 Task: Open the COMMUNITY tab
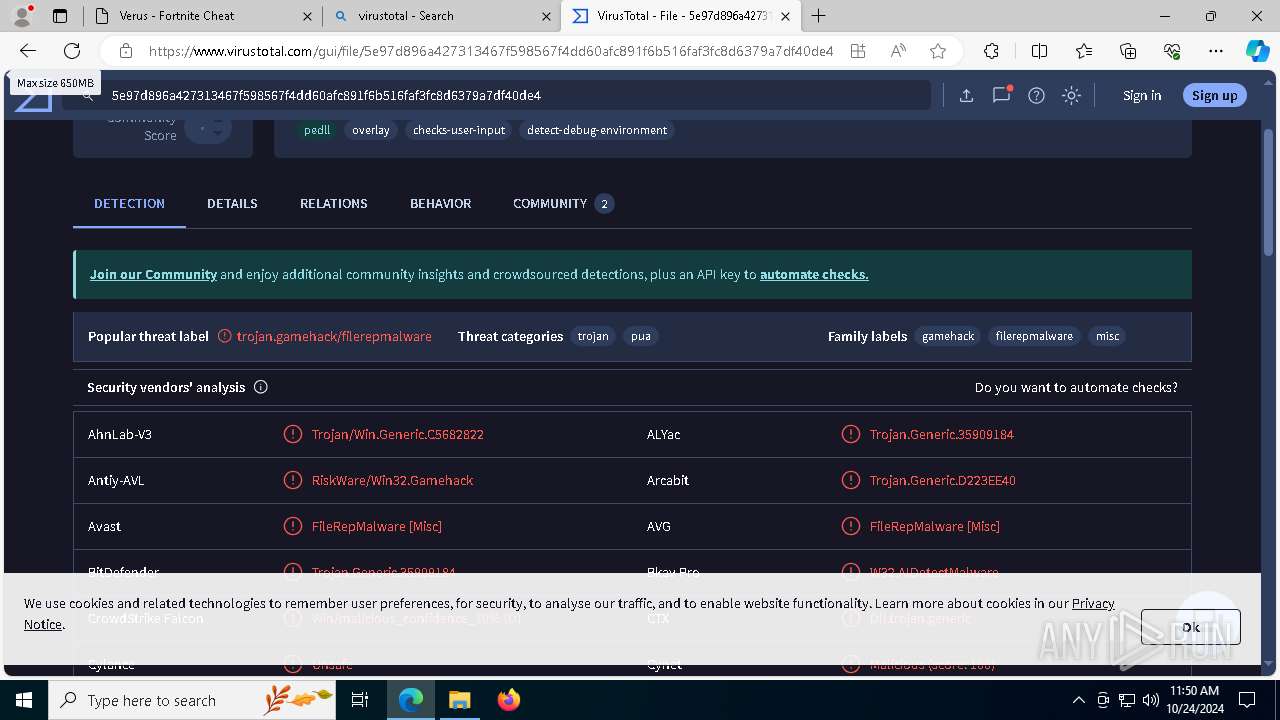pyautogui.click(x=563, y=203)
